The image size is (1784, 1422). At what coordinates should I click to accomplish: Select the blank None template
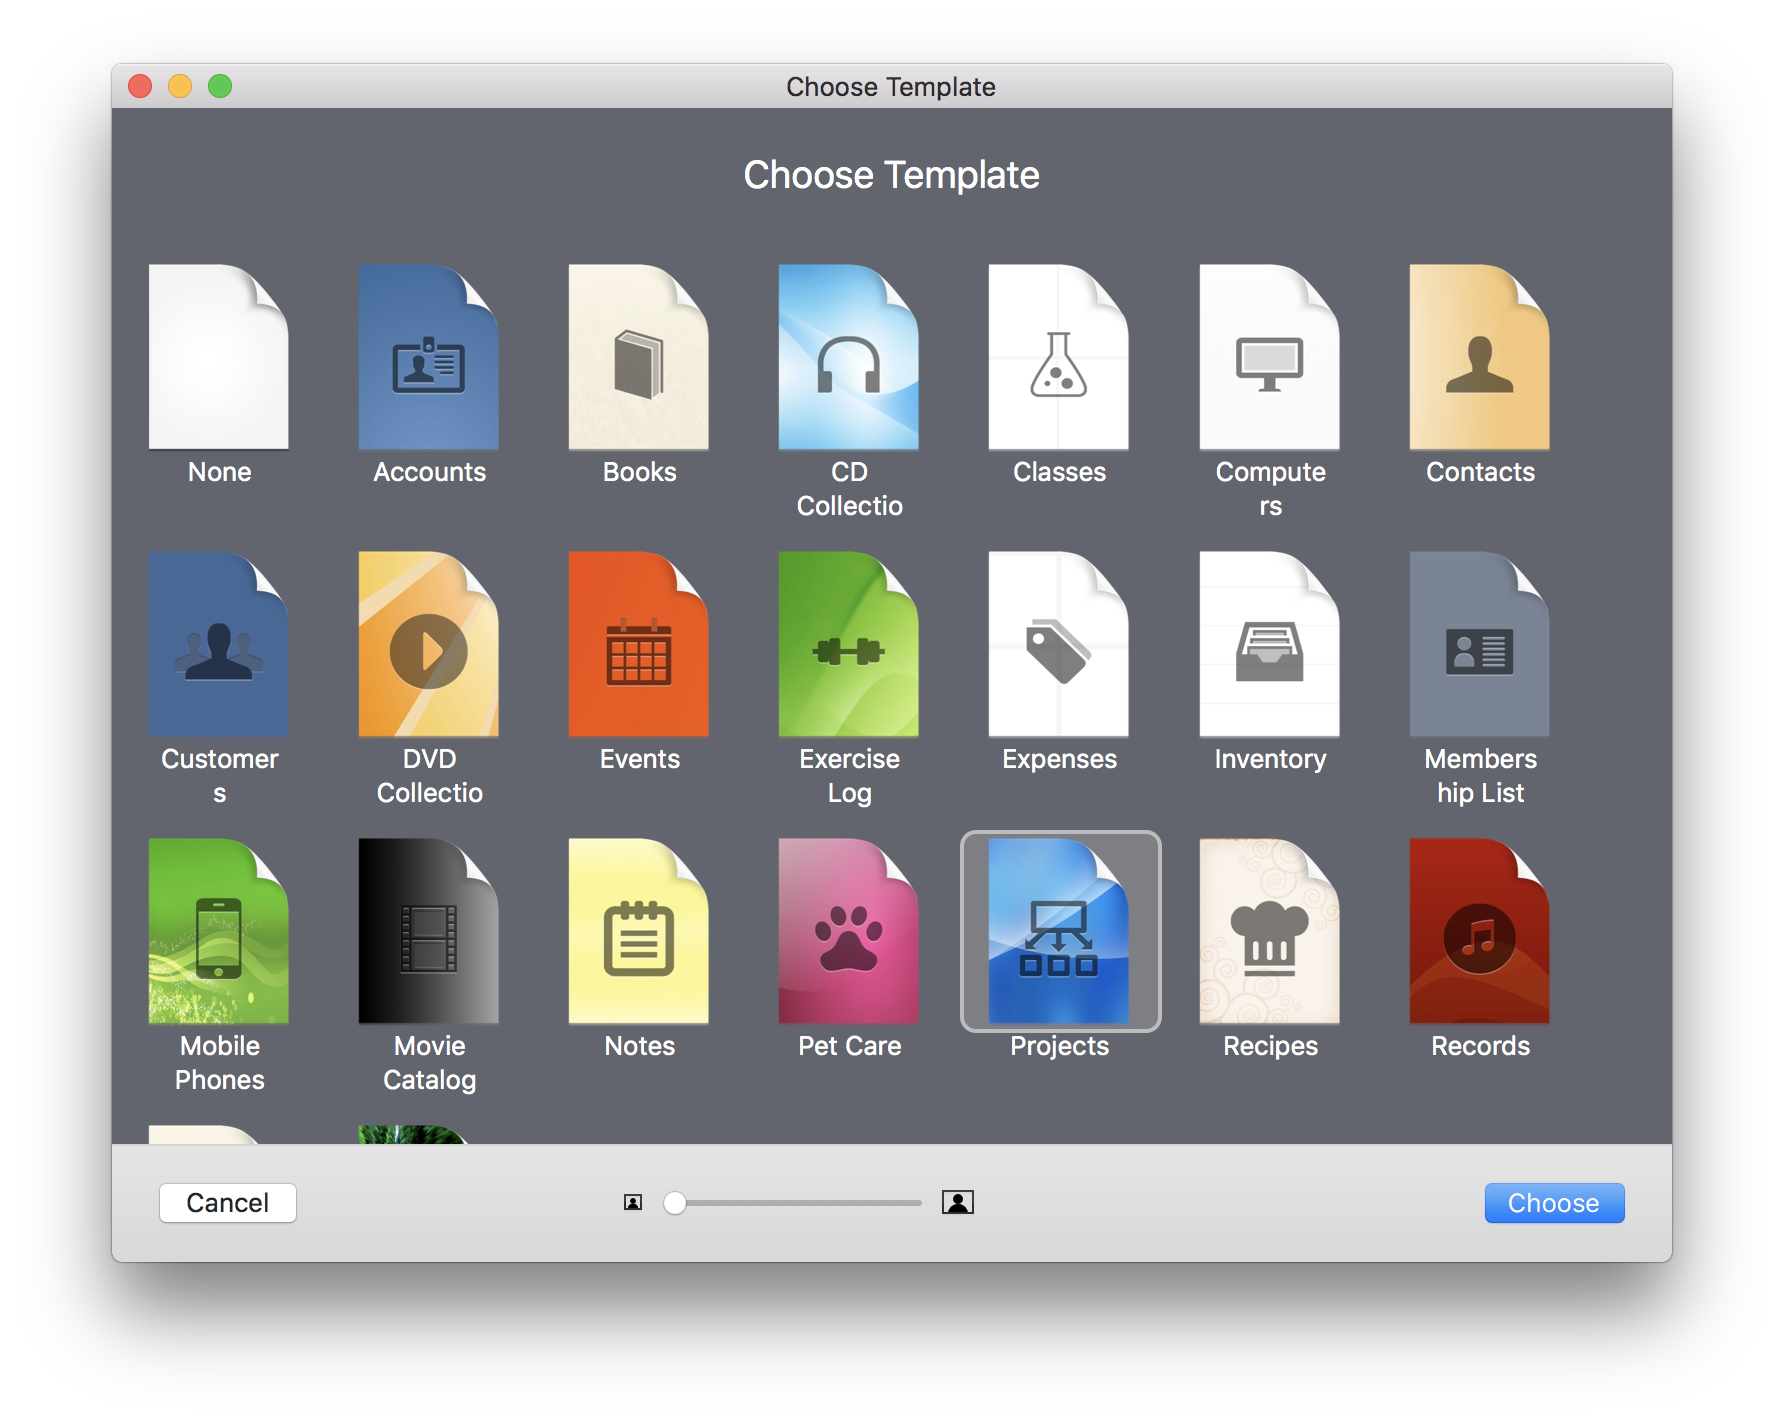(x=218, y=357)
